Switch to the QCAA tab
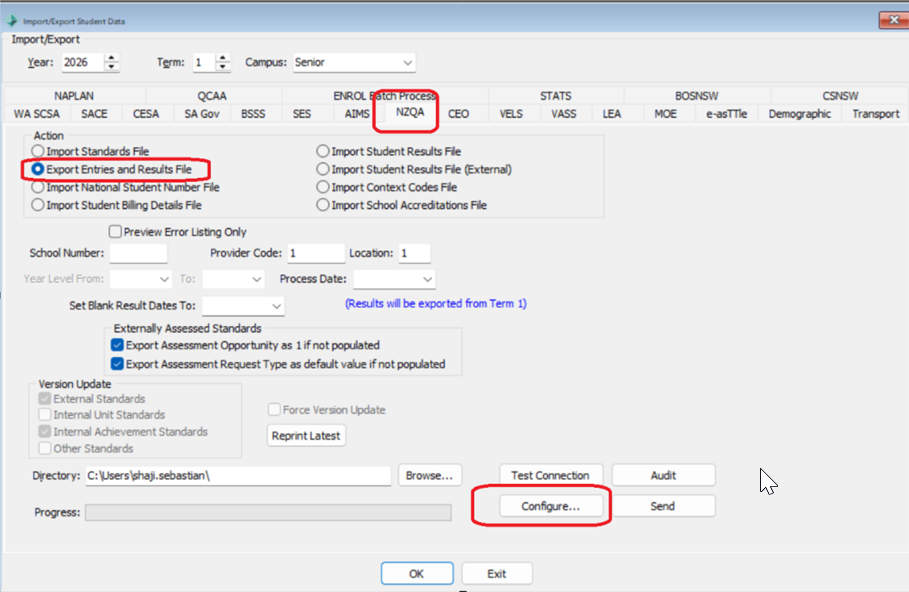This screenshot has height=592, width=909. point(212,96)
